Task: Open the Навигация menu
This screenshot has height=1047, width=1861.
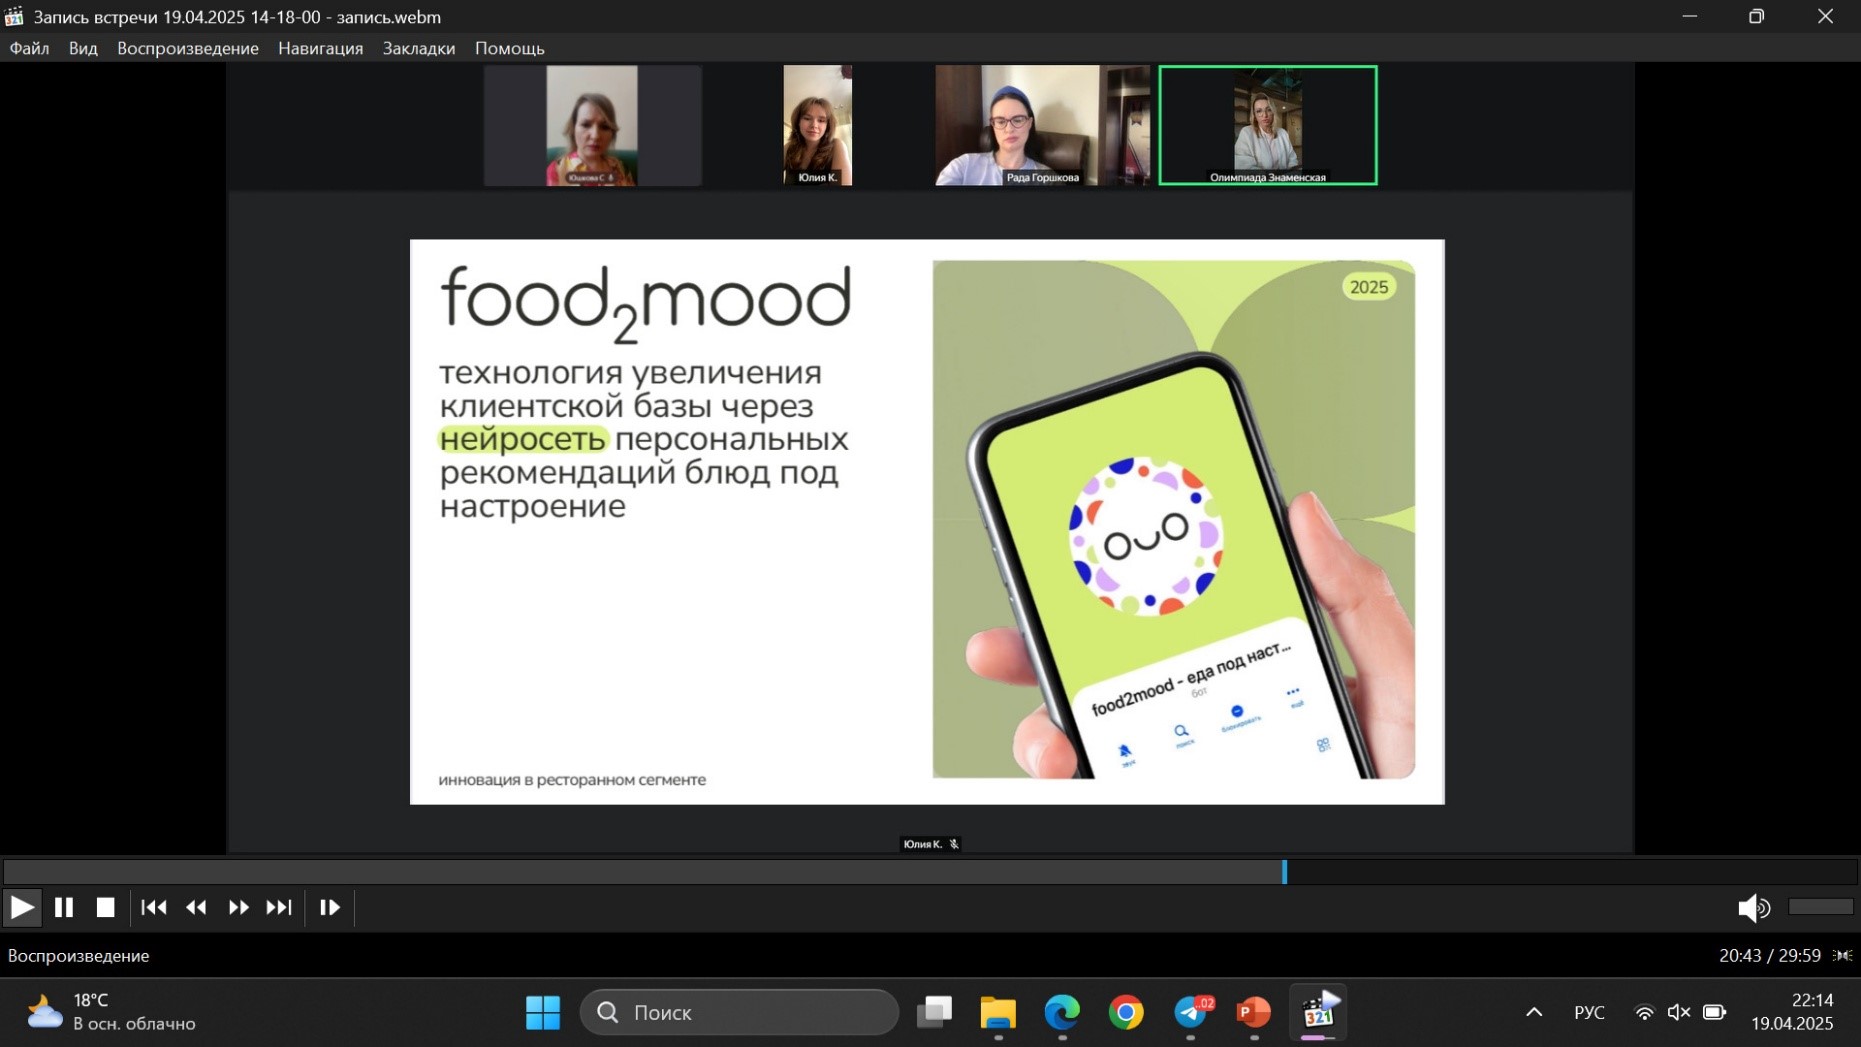Action: pos(320,48)
